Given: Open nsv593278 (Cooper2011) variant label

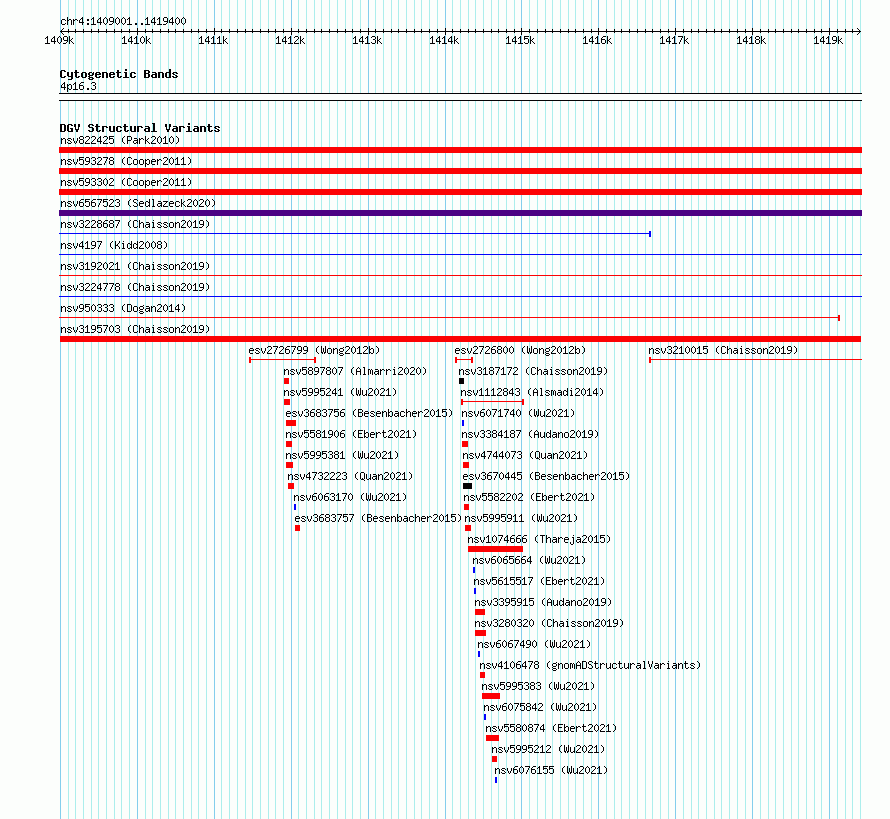Looking at the screenshot, I should 126,161.
